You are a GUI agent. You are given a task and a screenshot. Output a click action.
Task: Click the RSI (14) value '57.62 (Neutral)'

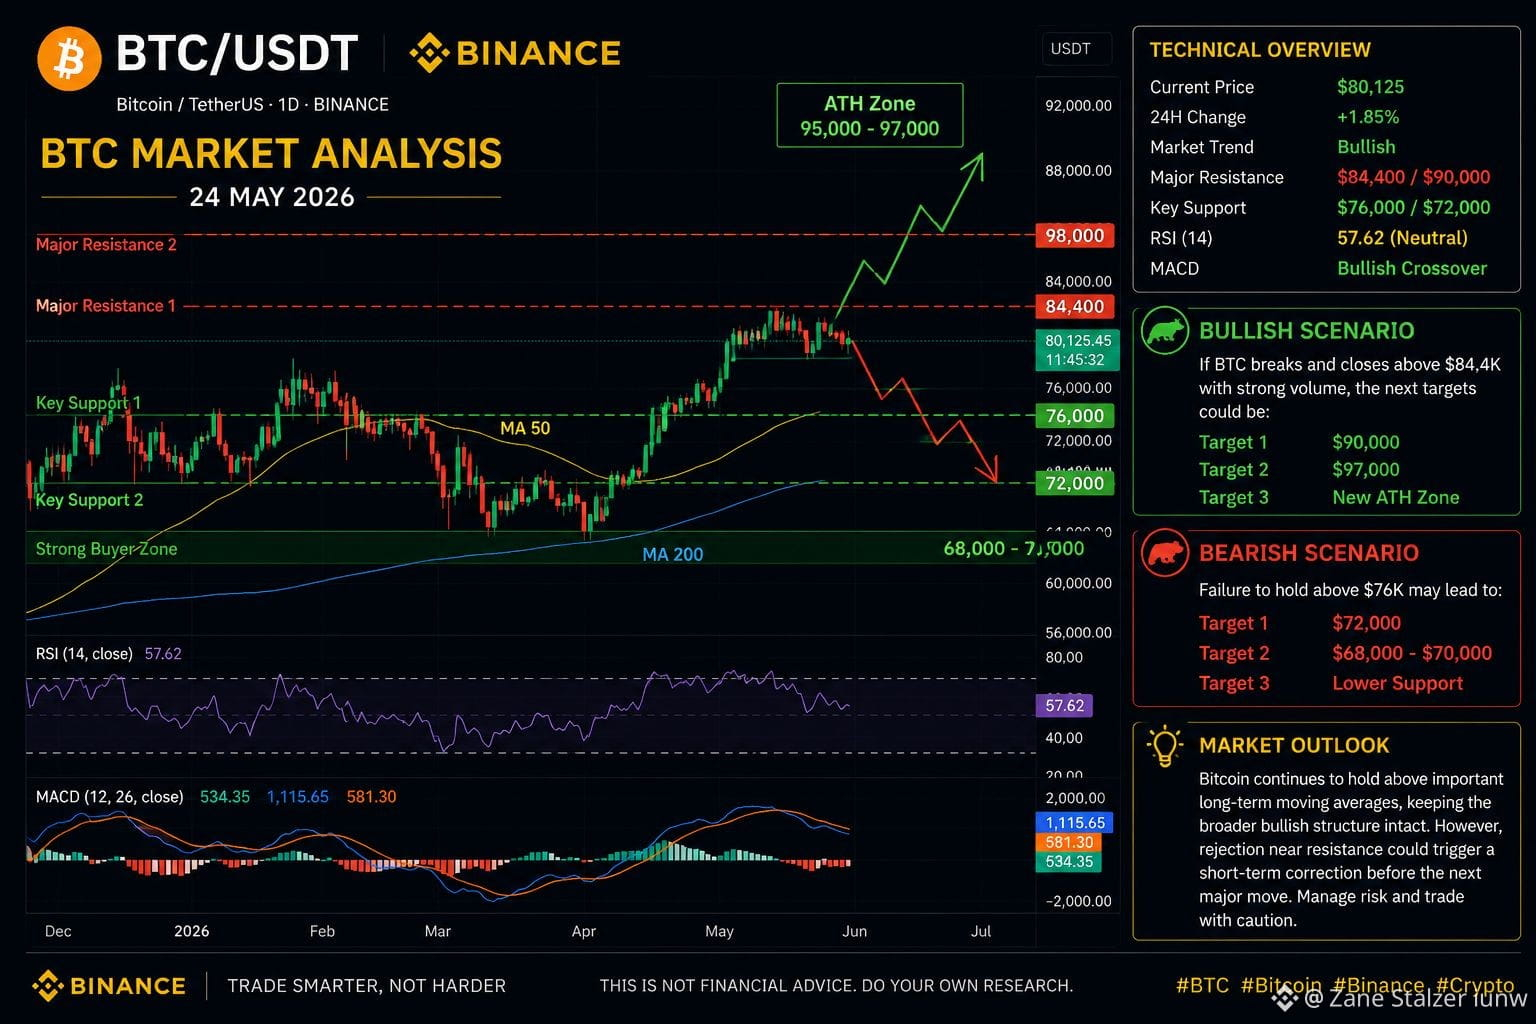1403,238
